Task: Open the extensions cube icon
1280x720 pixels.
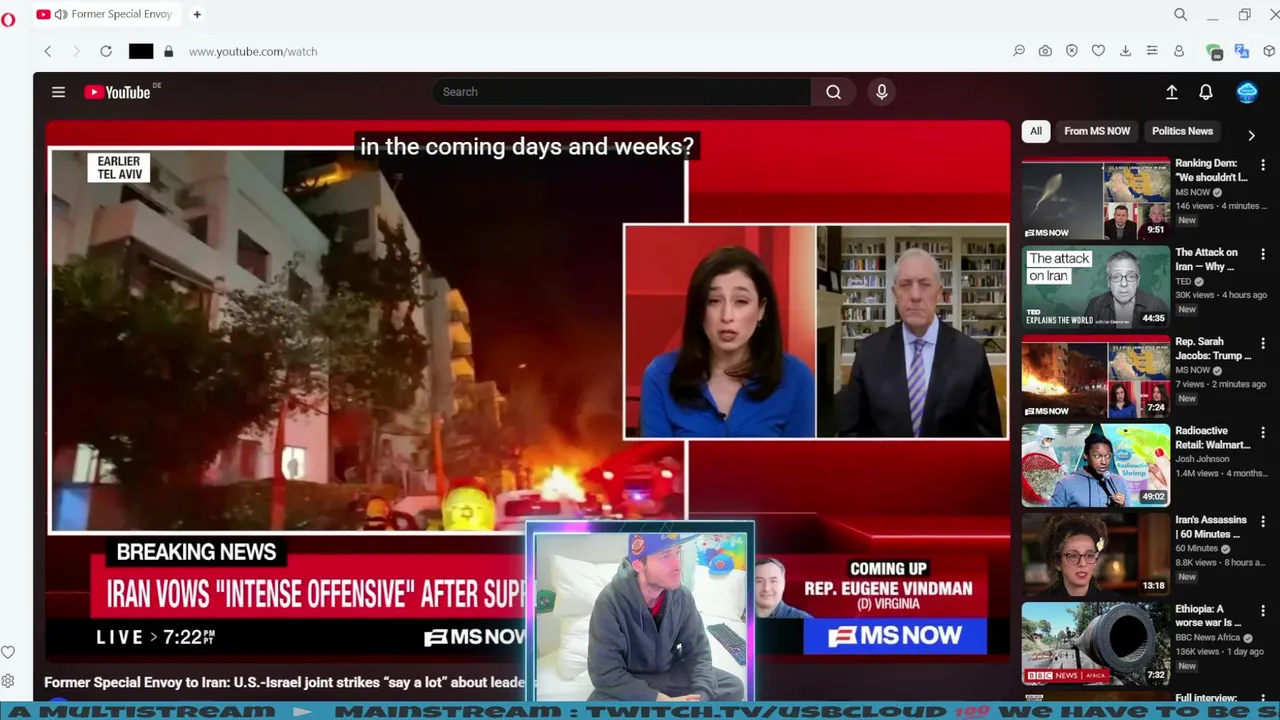Action: pyautogui.click(x=1270, y=51)
